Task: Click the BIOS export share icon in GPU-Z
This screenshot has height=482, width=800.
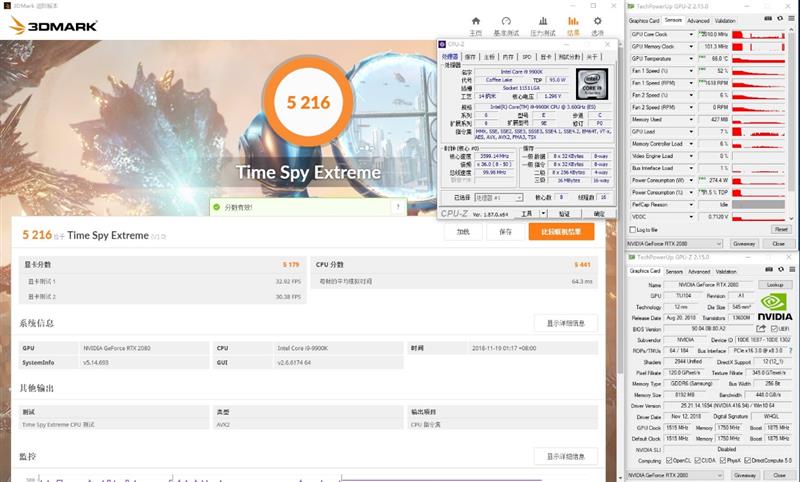Action: click(761, 329)
